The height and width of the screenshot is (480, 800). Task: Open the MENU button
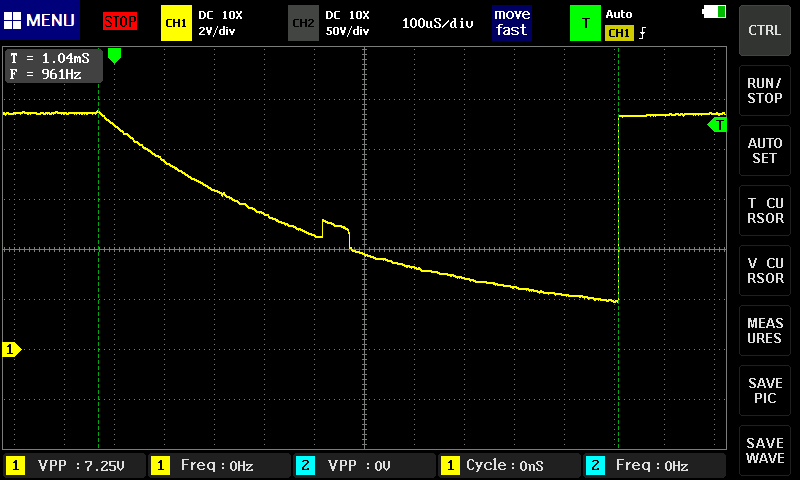(40, 20)
